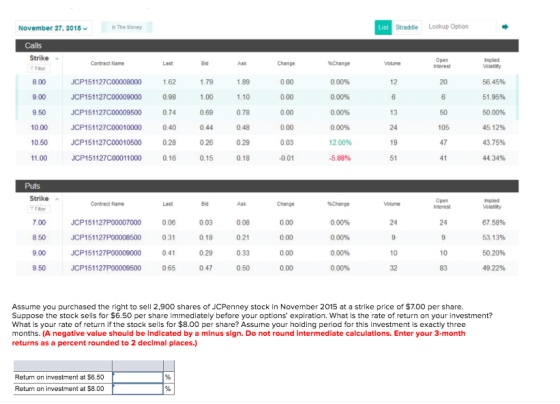The height and width of the screenshot is (404, 560).
Task: Click Calls table Open Interest header
Action: point(442,63)
